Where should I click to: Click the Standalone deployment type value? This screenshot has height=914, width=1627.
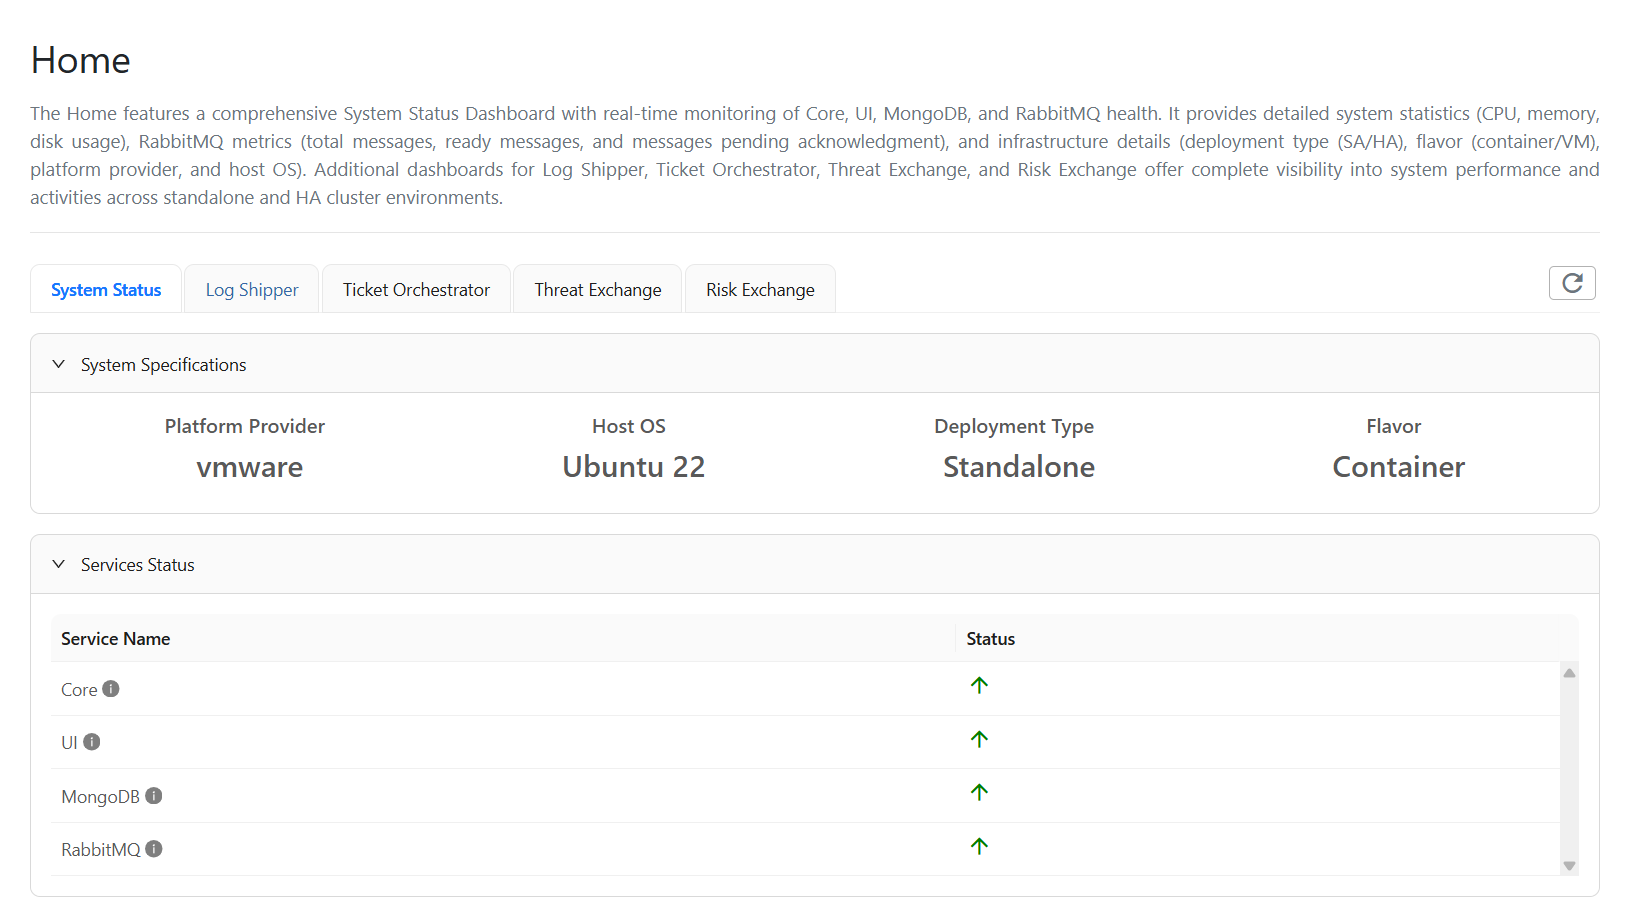[x=1019, y=467]
